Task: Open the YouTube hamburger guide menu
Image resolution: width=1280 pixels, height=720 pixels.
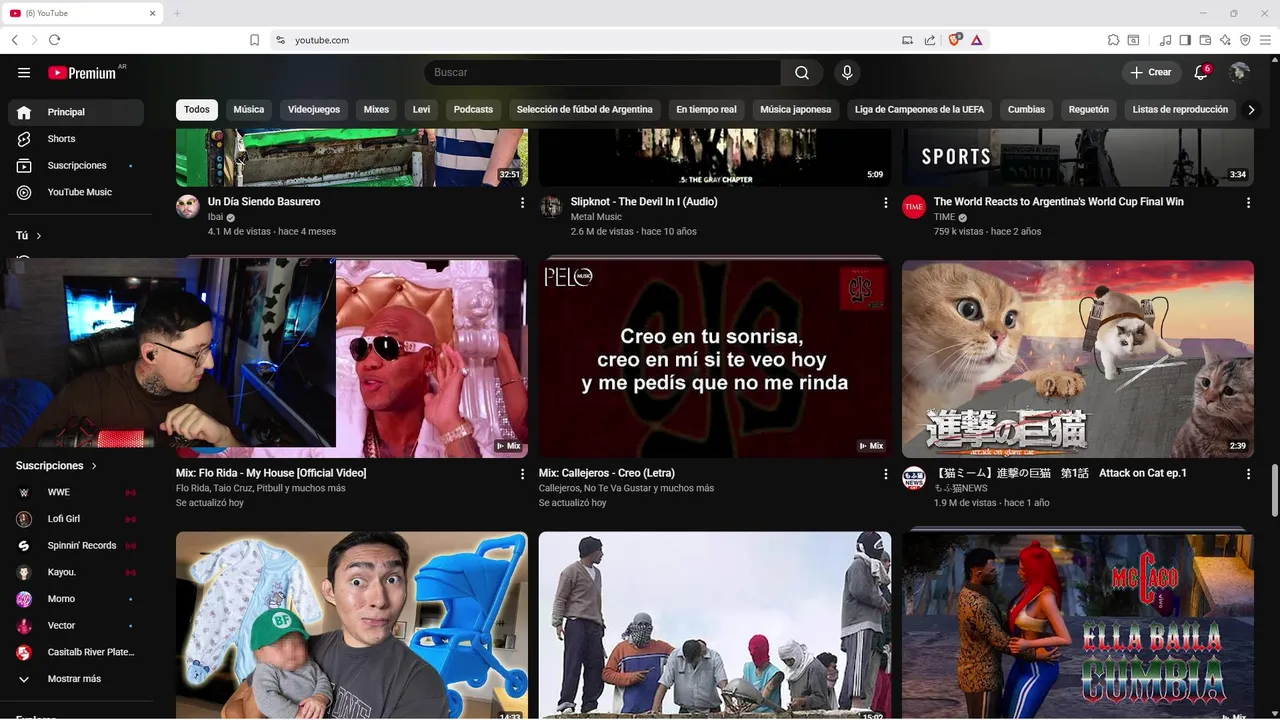Action: click(x=24, y=73)
